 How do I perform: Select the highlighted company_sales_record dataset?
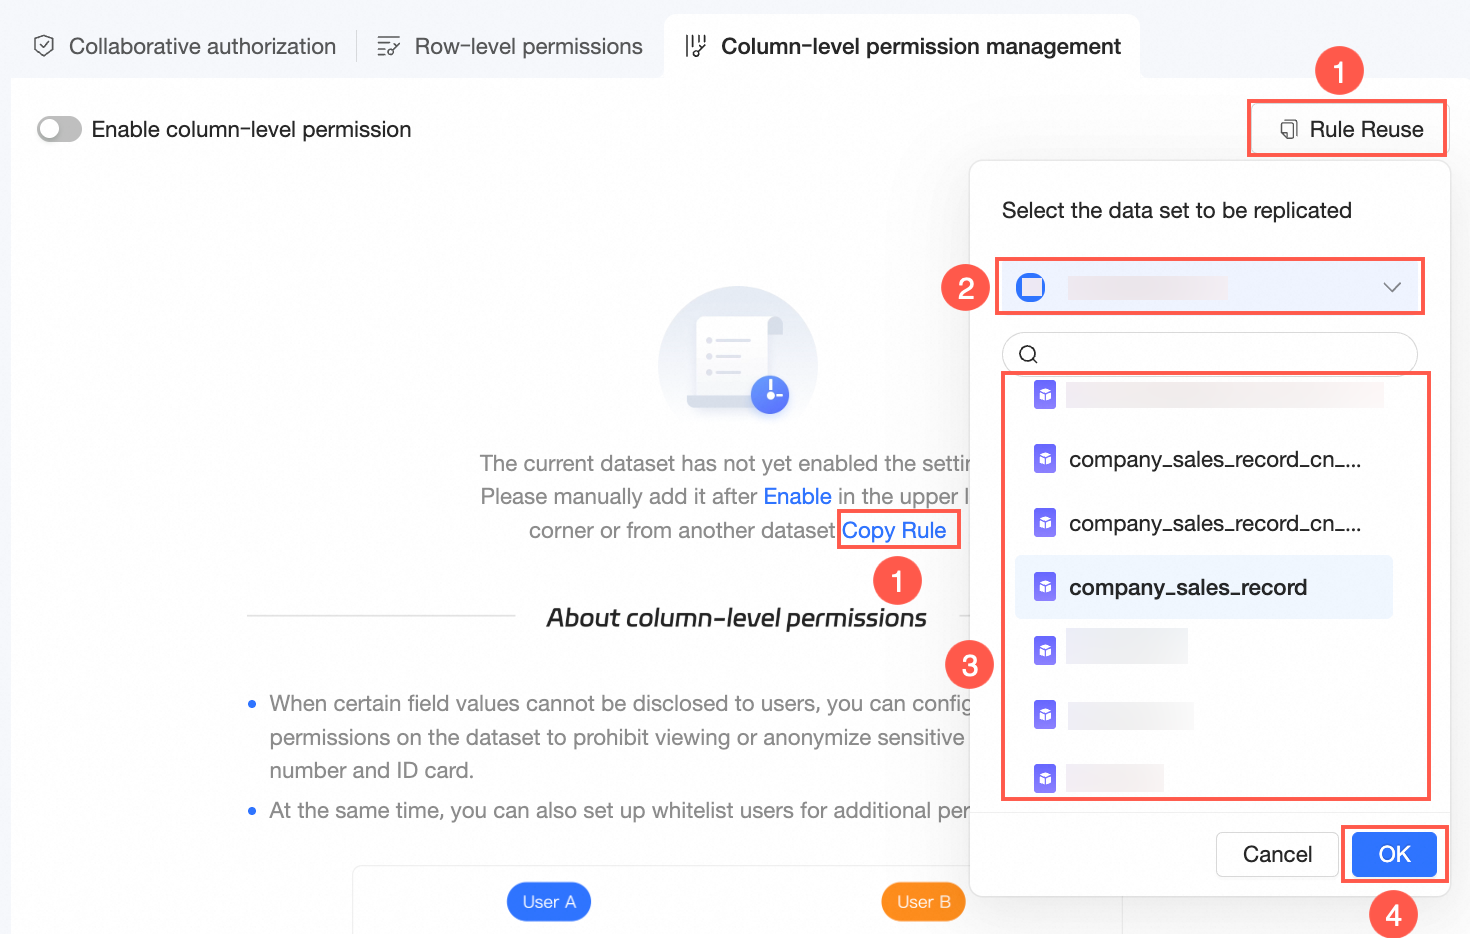[1188, 587]
